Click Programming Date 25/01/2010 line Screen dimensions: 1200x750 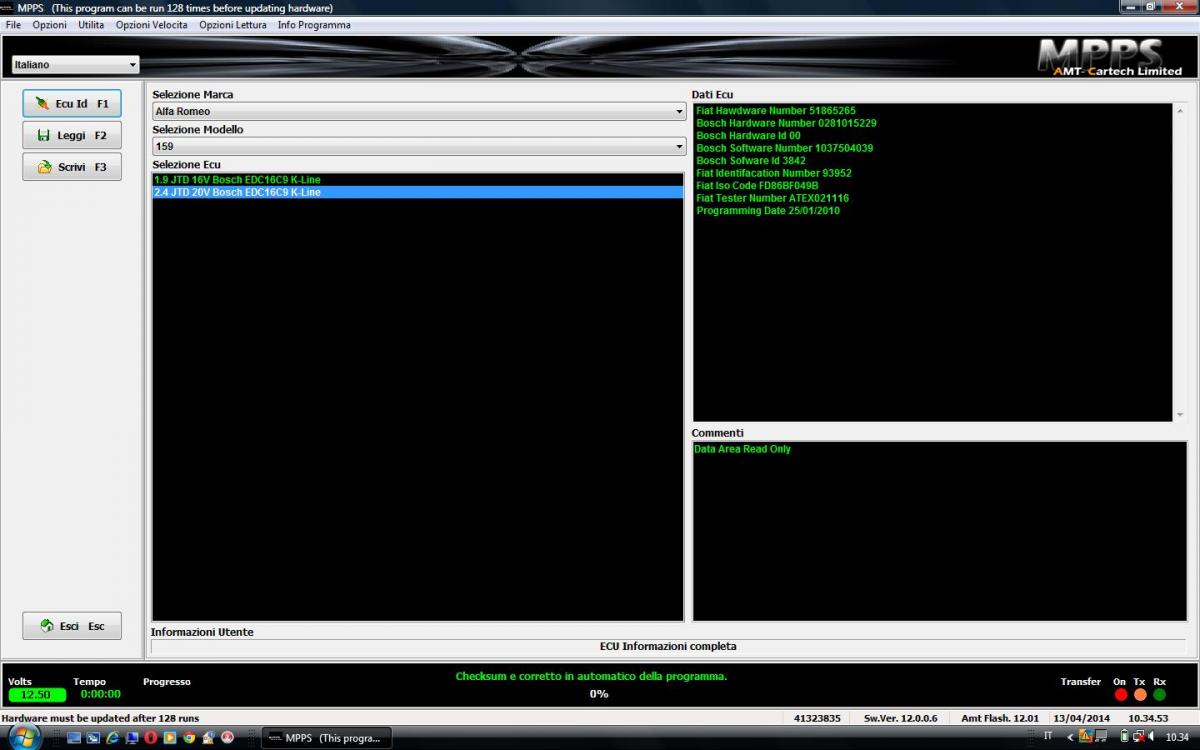pos(768,211)
